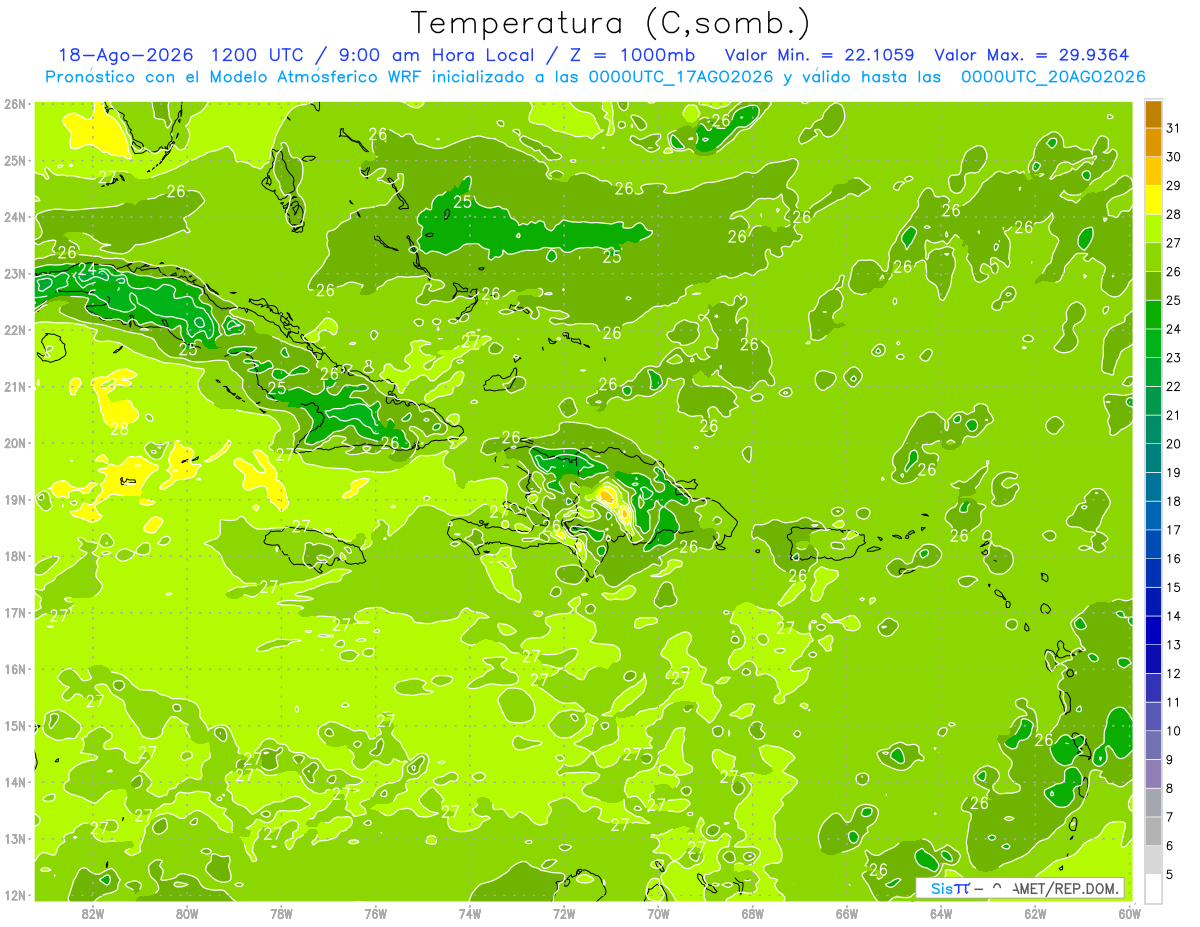Click the "24N" latitude axis label

(x=15, y=217)
